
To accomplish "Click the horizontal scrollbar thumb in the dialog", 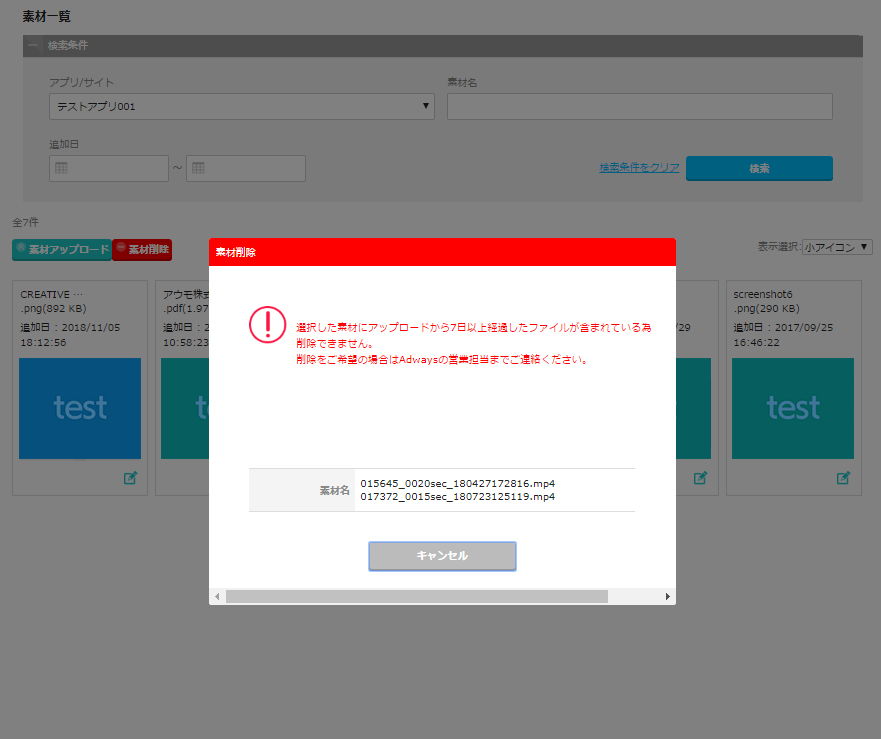I will (x=416, y=596).
